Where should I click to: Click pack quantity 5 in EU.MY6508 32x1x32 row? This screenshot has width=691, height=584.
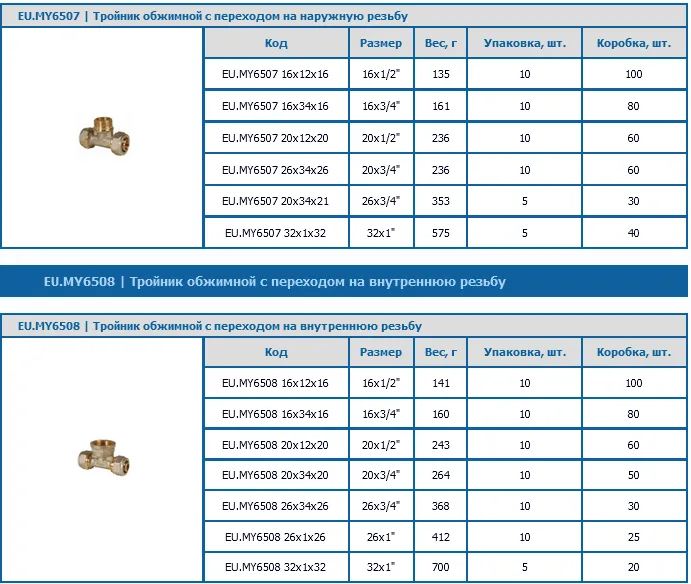coord(524,567)
